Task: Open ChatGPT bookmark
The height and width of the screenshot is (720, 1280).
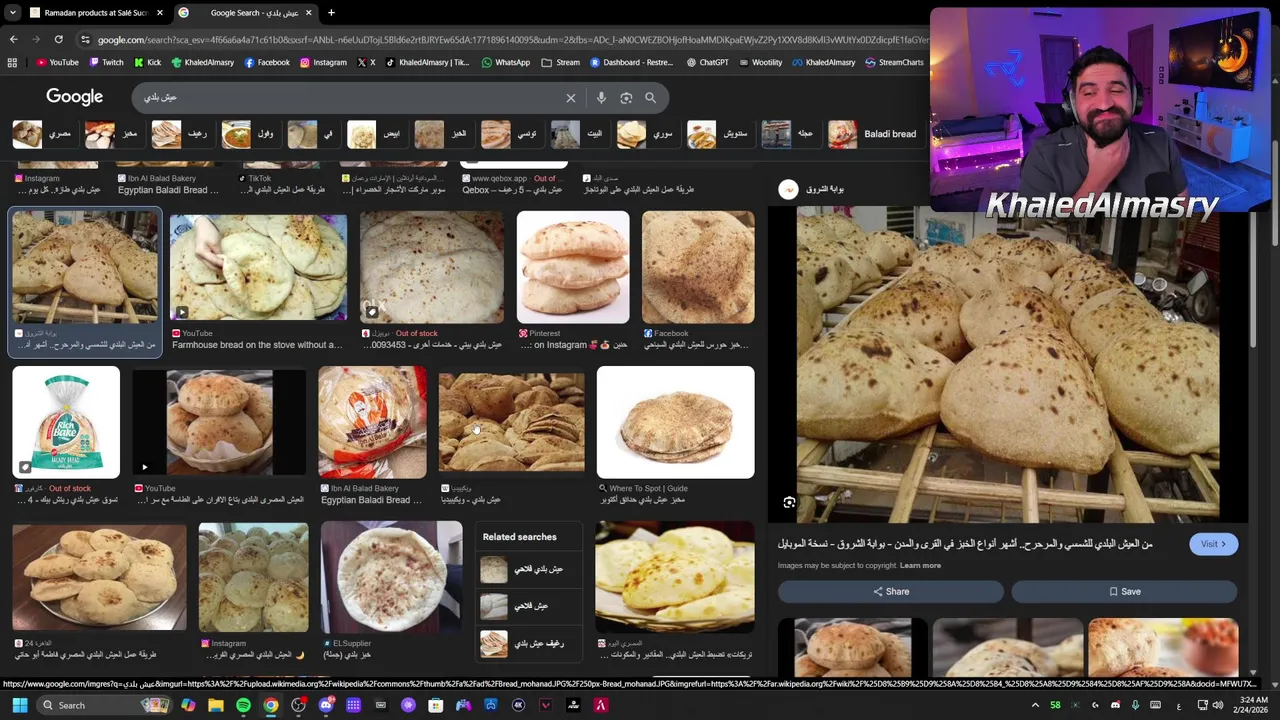Action: point(708,62)
